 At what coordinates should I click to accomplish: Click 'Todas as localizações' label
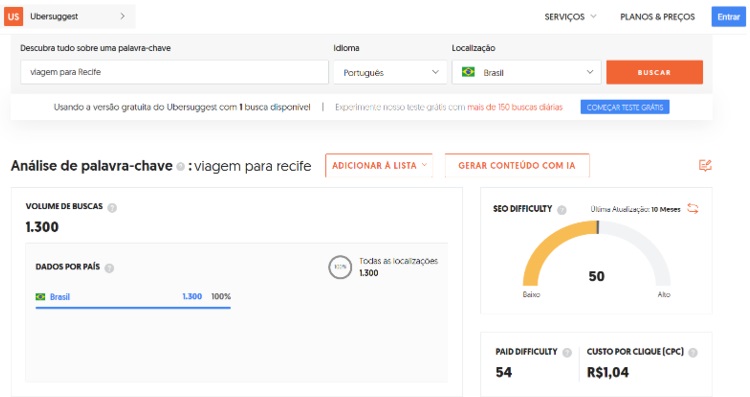click(x=398, y=261)
